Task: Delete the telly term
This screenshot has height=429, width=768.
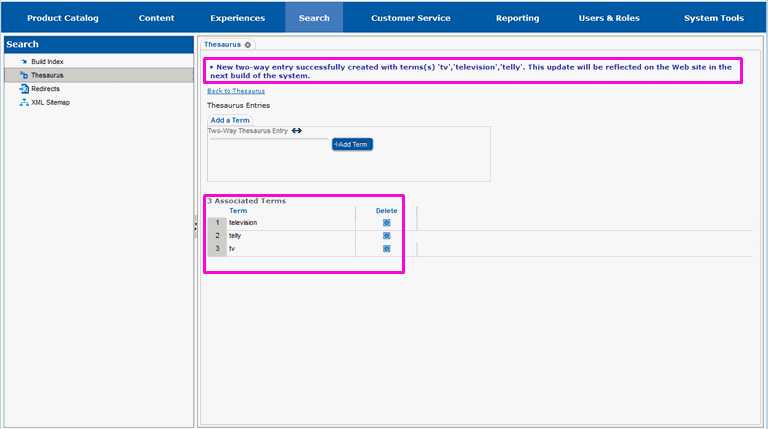Action: 386,236
